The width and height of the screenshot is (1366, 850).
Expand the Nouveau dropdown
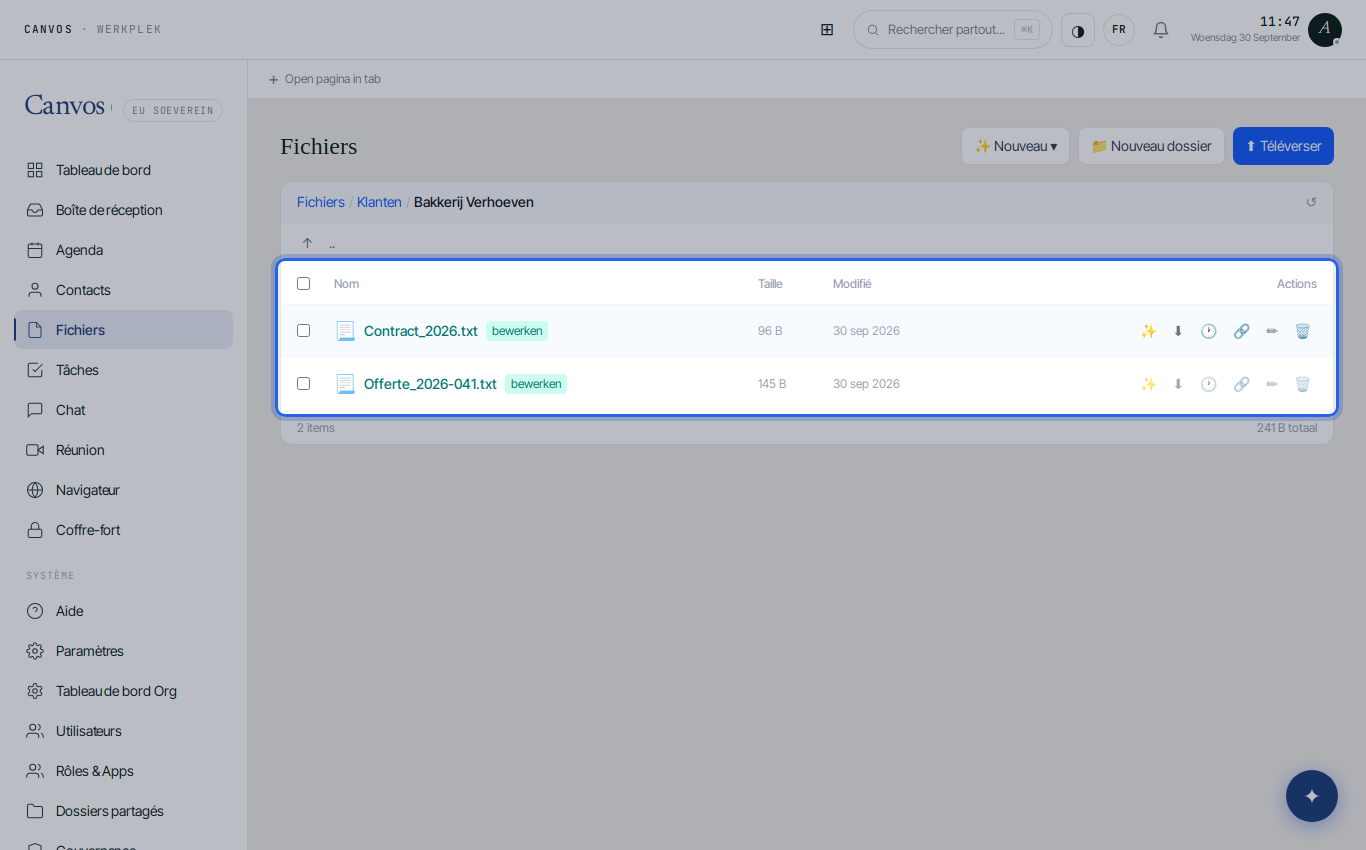pos(1015,146)
